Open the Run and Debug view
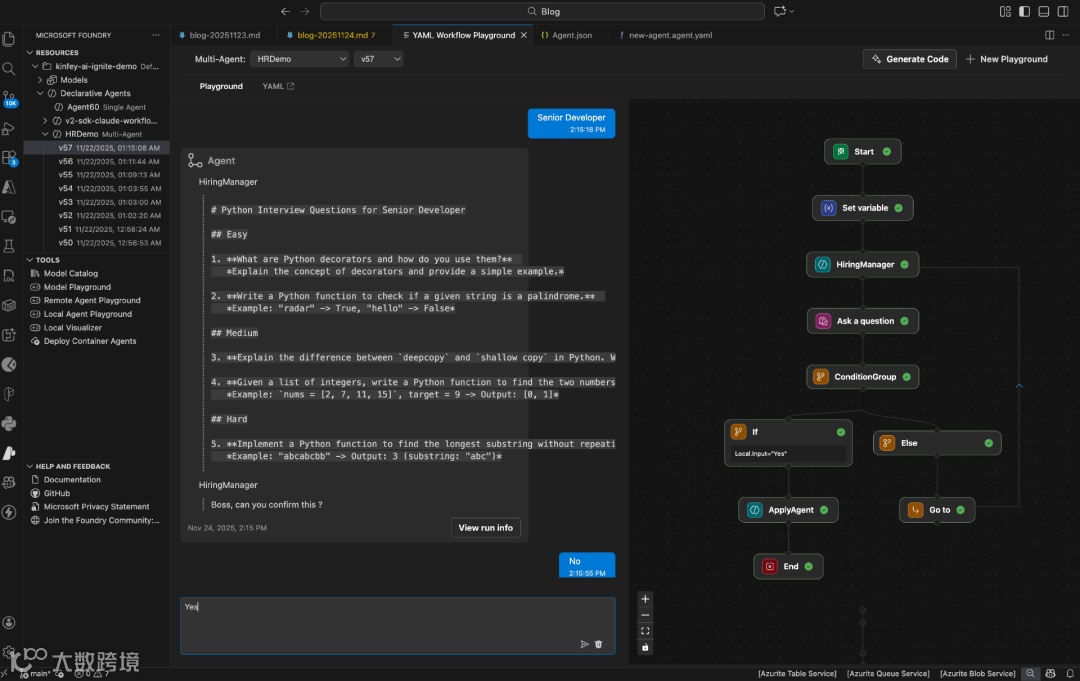 [9, 129]
